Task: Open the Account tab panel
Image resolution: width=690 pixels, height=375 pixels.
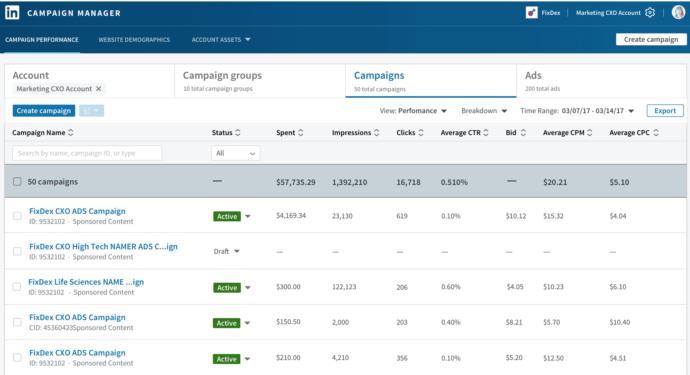Action: tap(90, 81)
